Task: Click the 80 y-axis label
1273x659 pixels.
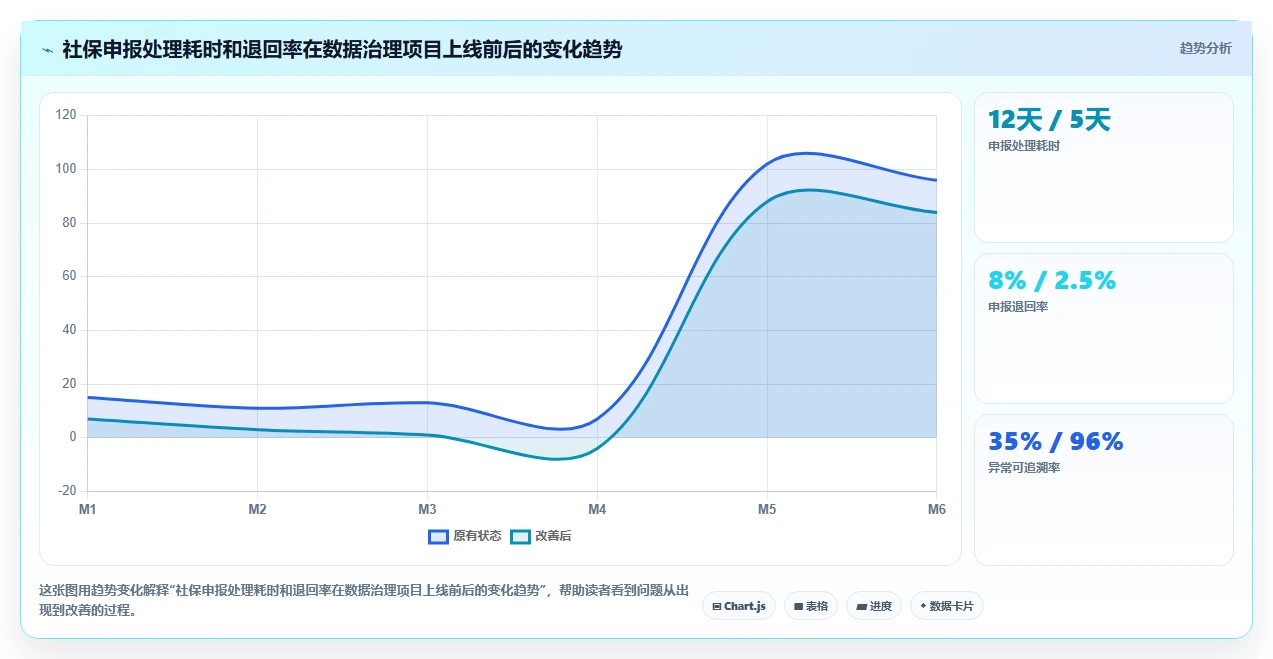Action: pyautogui.click(x=69, y=223)
